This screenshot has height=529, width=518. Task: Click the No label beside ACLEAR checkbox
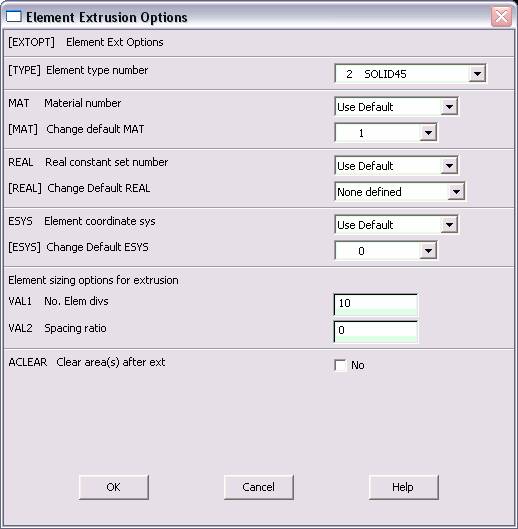pos(358,365)
